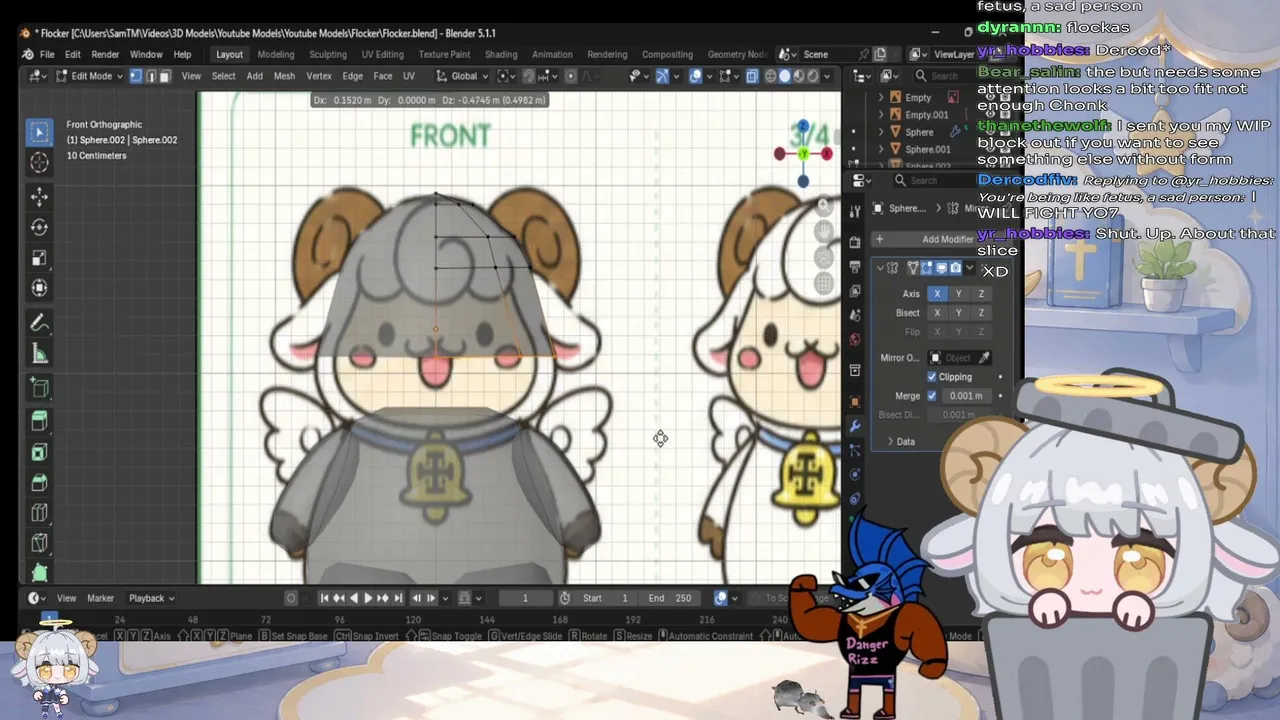The height and width of the screenshot is (720, 1280).
Task: Select the Scale tool
Action: pyautogui.click(x=40, y=258)
